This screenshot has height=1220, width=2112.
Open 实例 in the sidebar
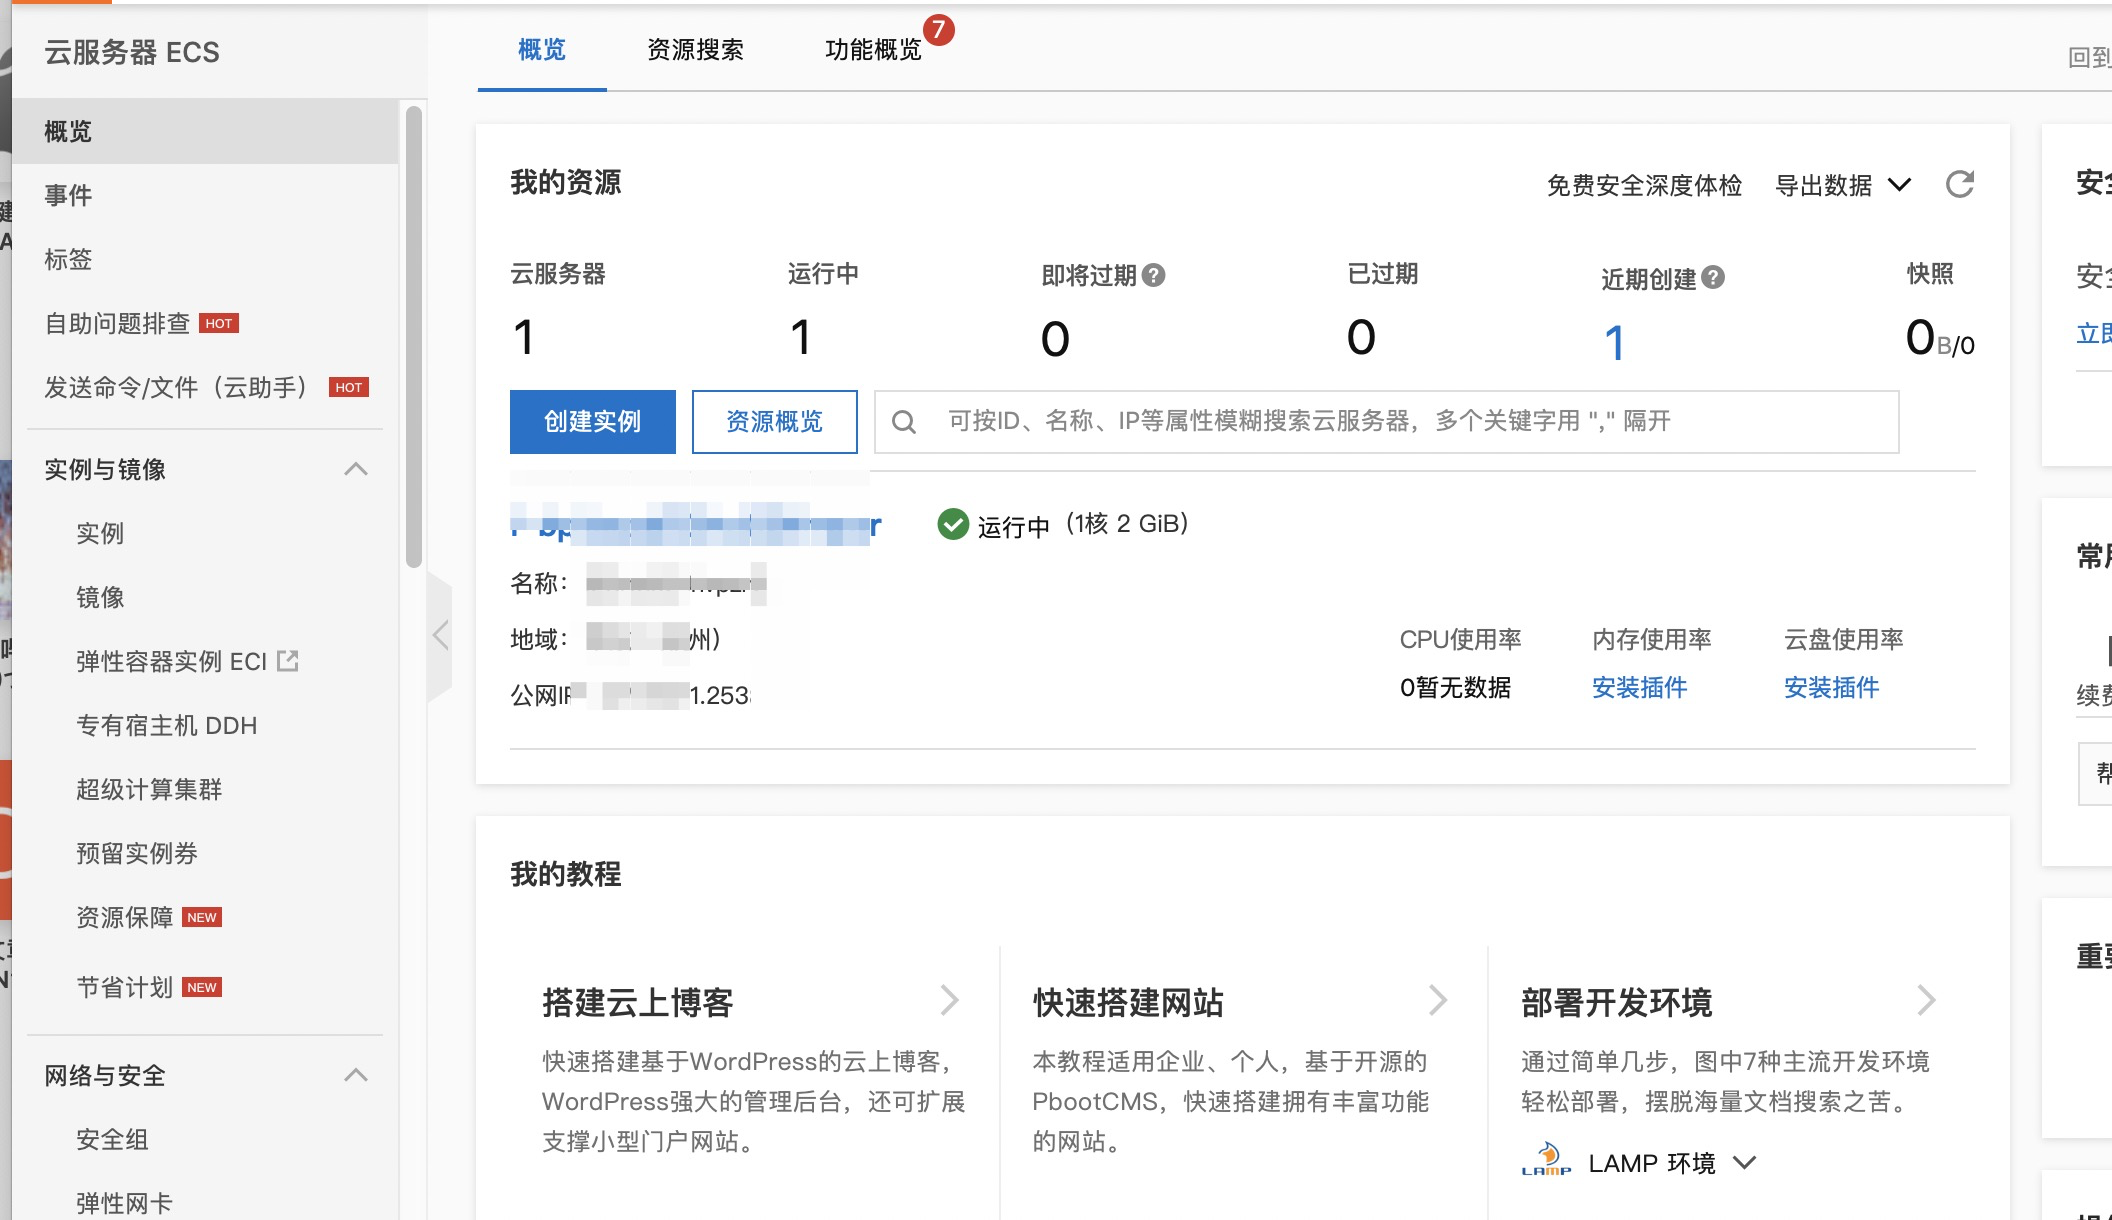100,533
